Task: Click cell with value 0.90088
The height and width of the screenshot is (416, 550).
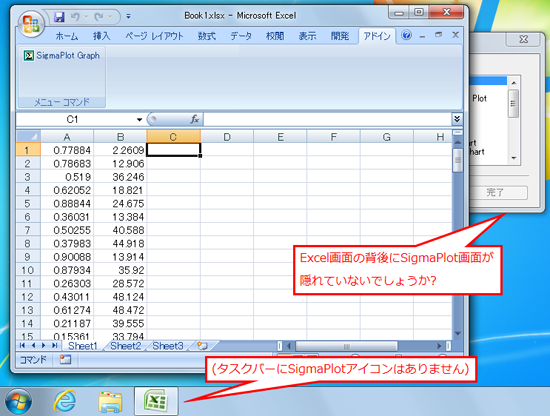Action: [67, 257]
